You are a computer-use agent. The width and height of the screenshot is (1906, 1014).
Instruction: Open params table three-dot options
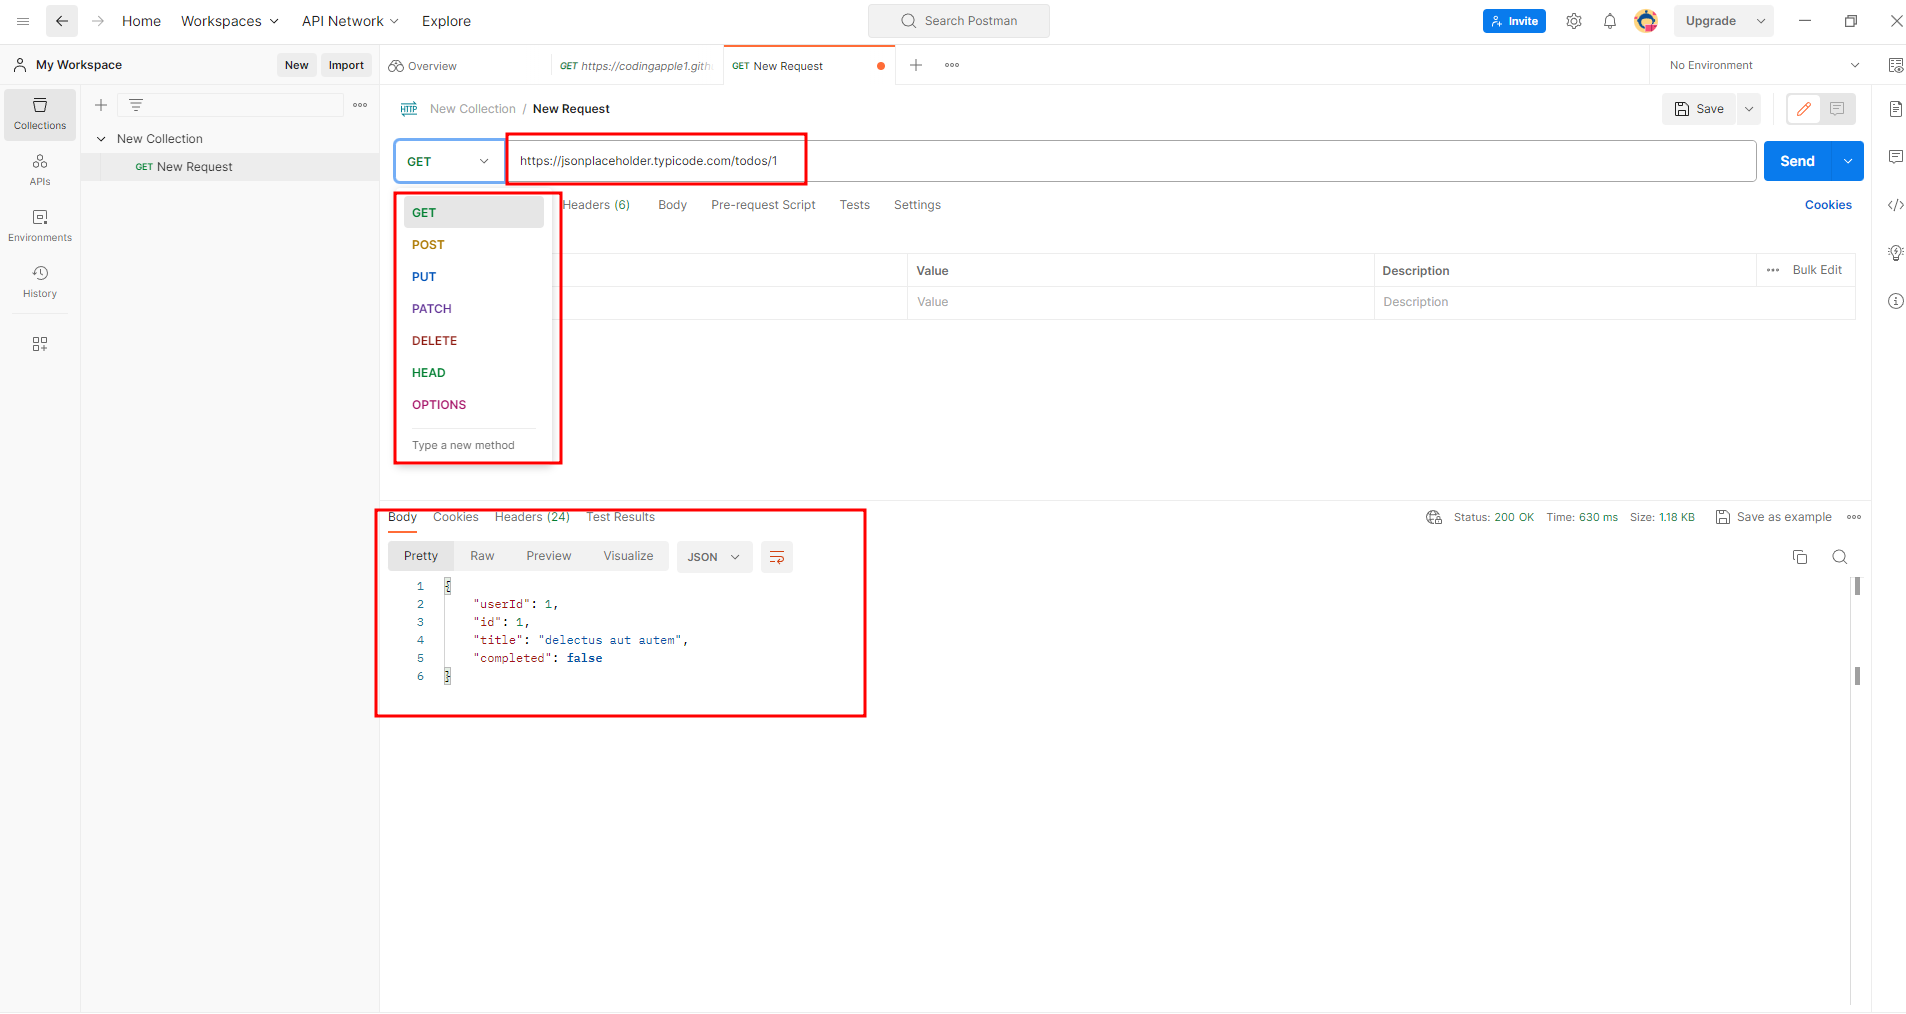1773,270
